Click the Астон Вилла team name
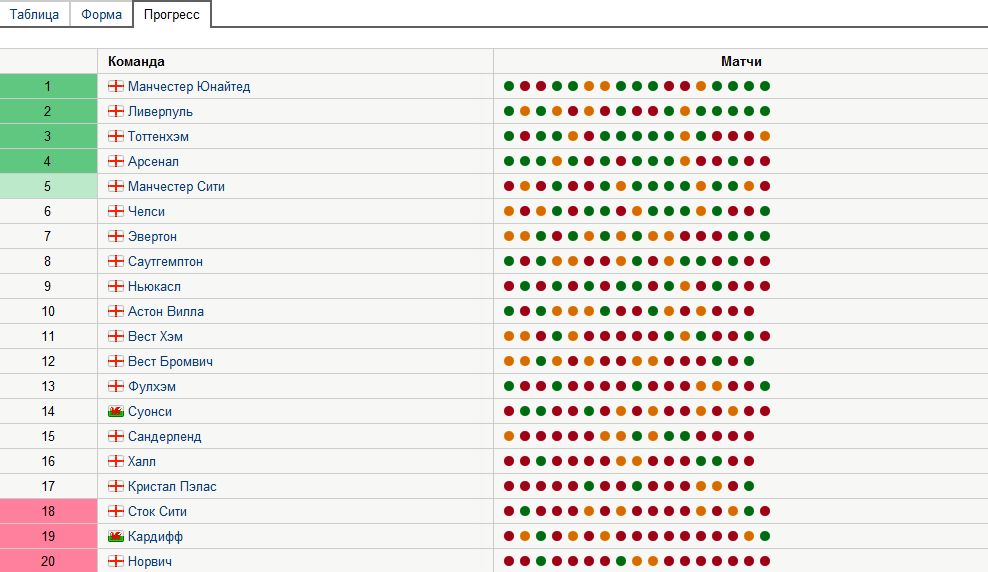The height and width of the screenshot is (572, 988). coord(166,312)
